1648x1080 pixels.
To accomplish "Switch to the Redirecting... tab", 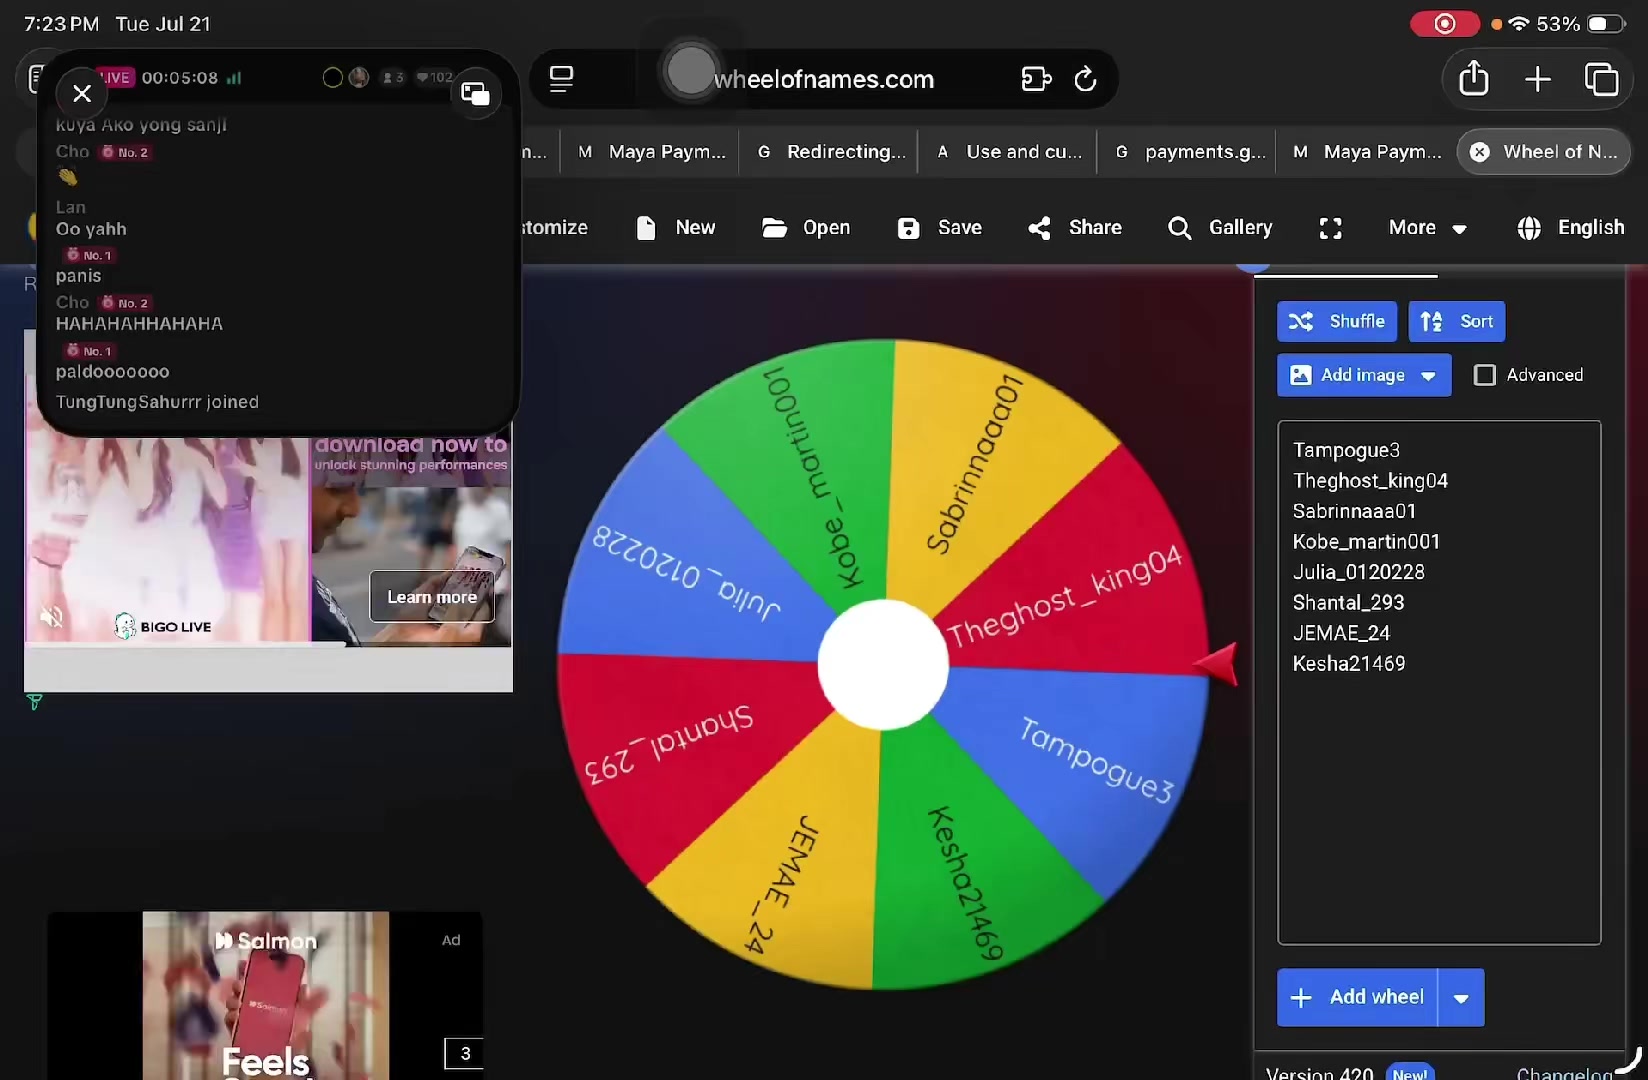I will 830,152.
